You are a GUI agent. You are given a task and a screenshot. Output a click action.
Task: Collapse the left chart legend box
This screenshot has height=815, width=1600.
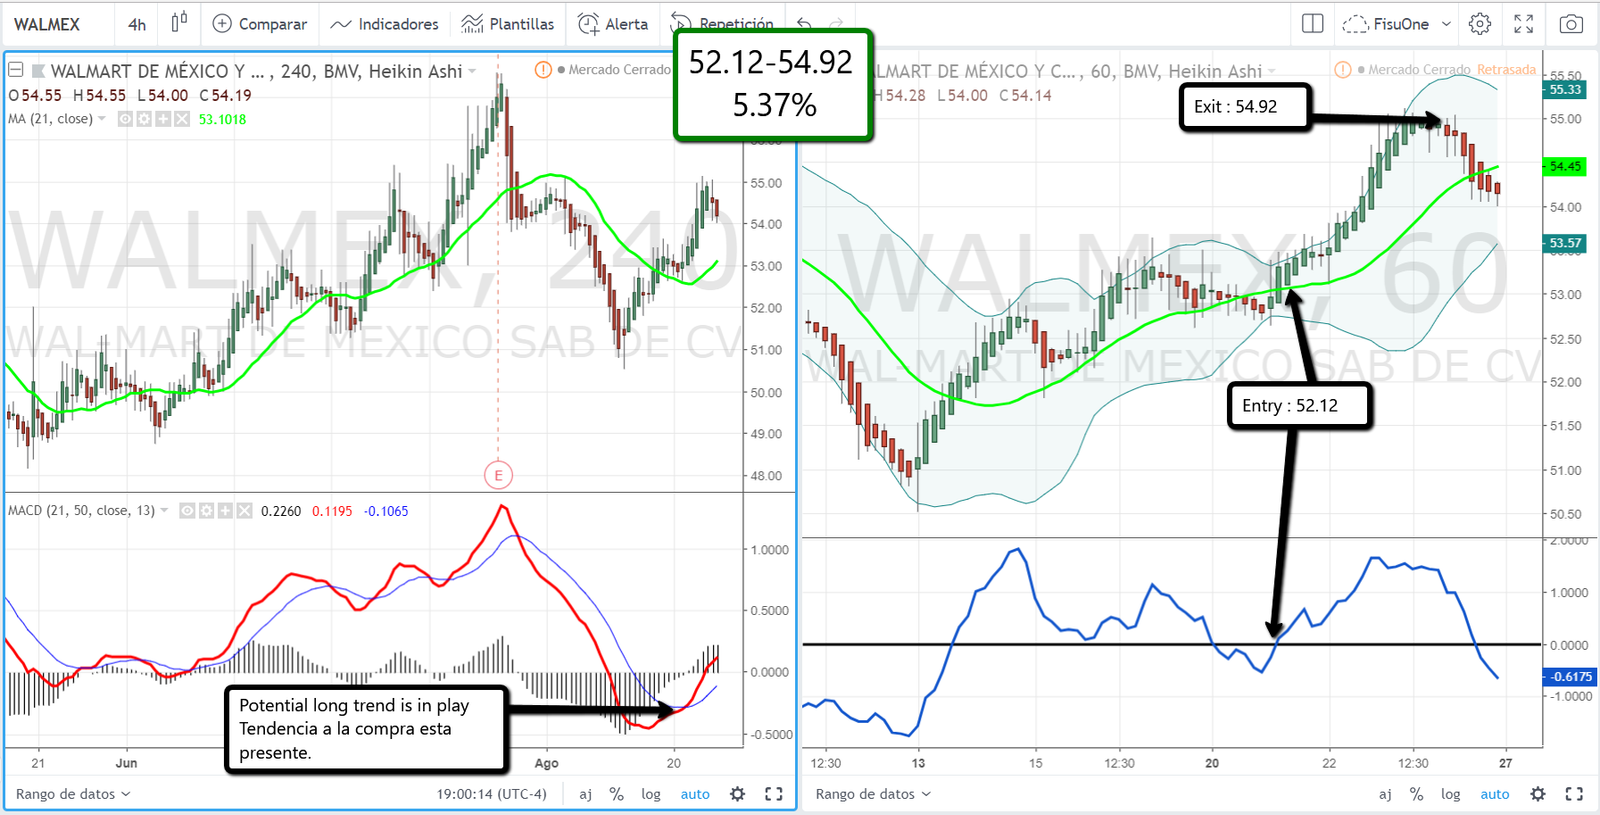click(x=16, y=71)
